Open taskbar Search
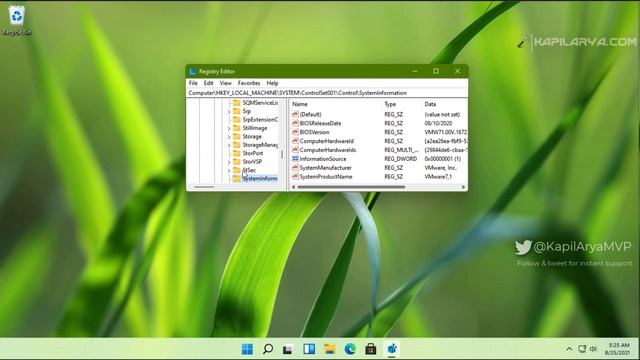 (268, 349)
